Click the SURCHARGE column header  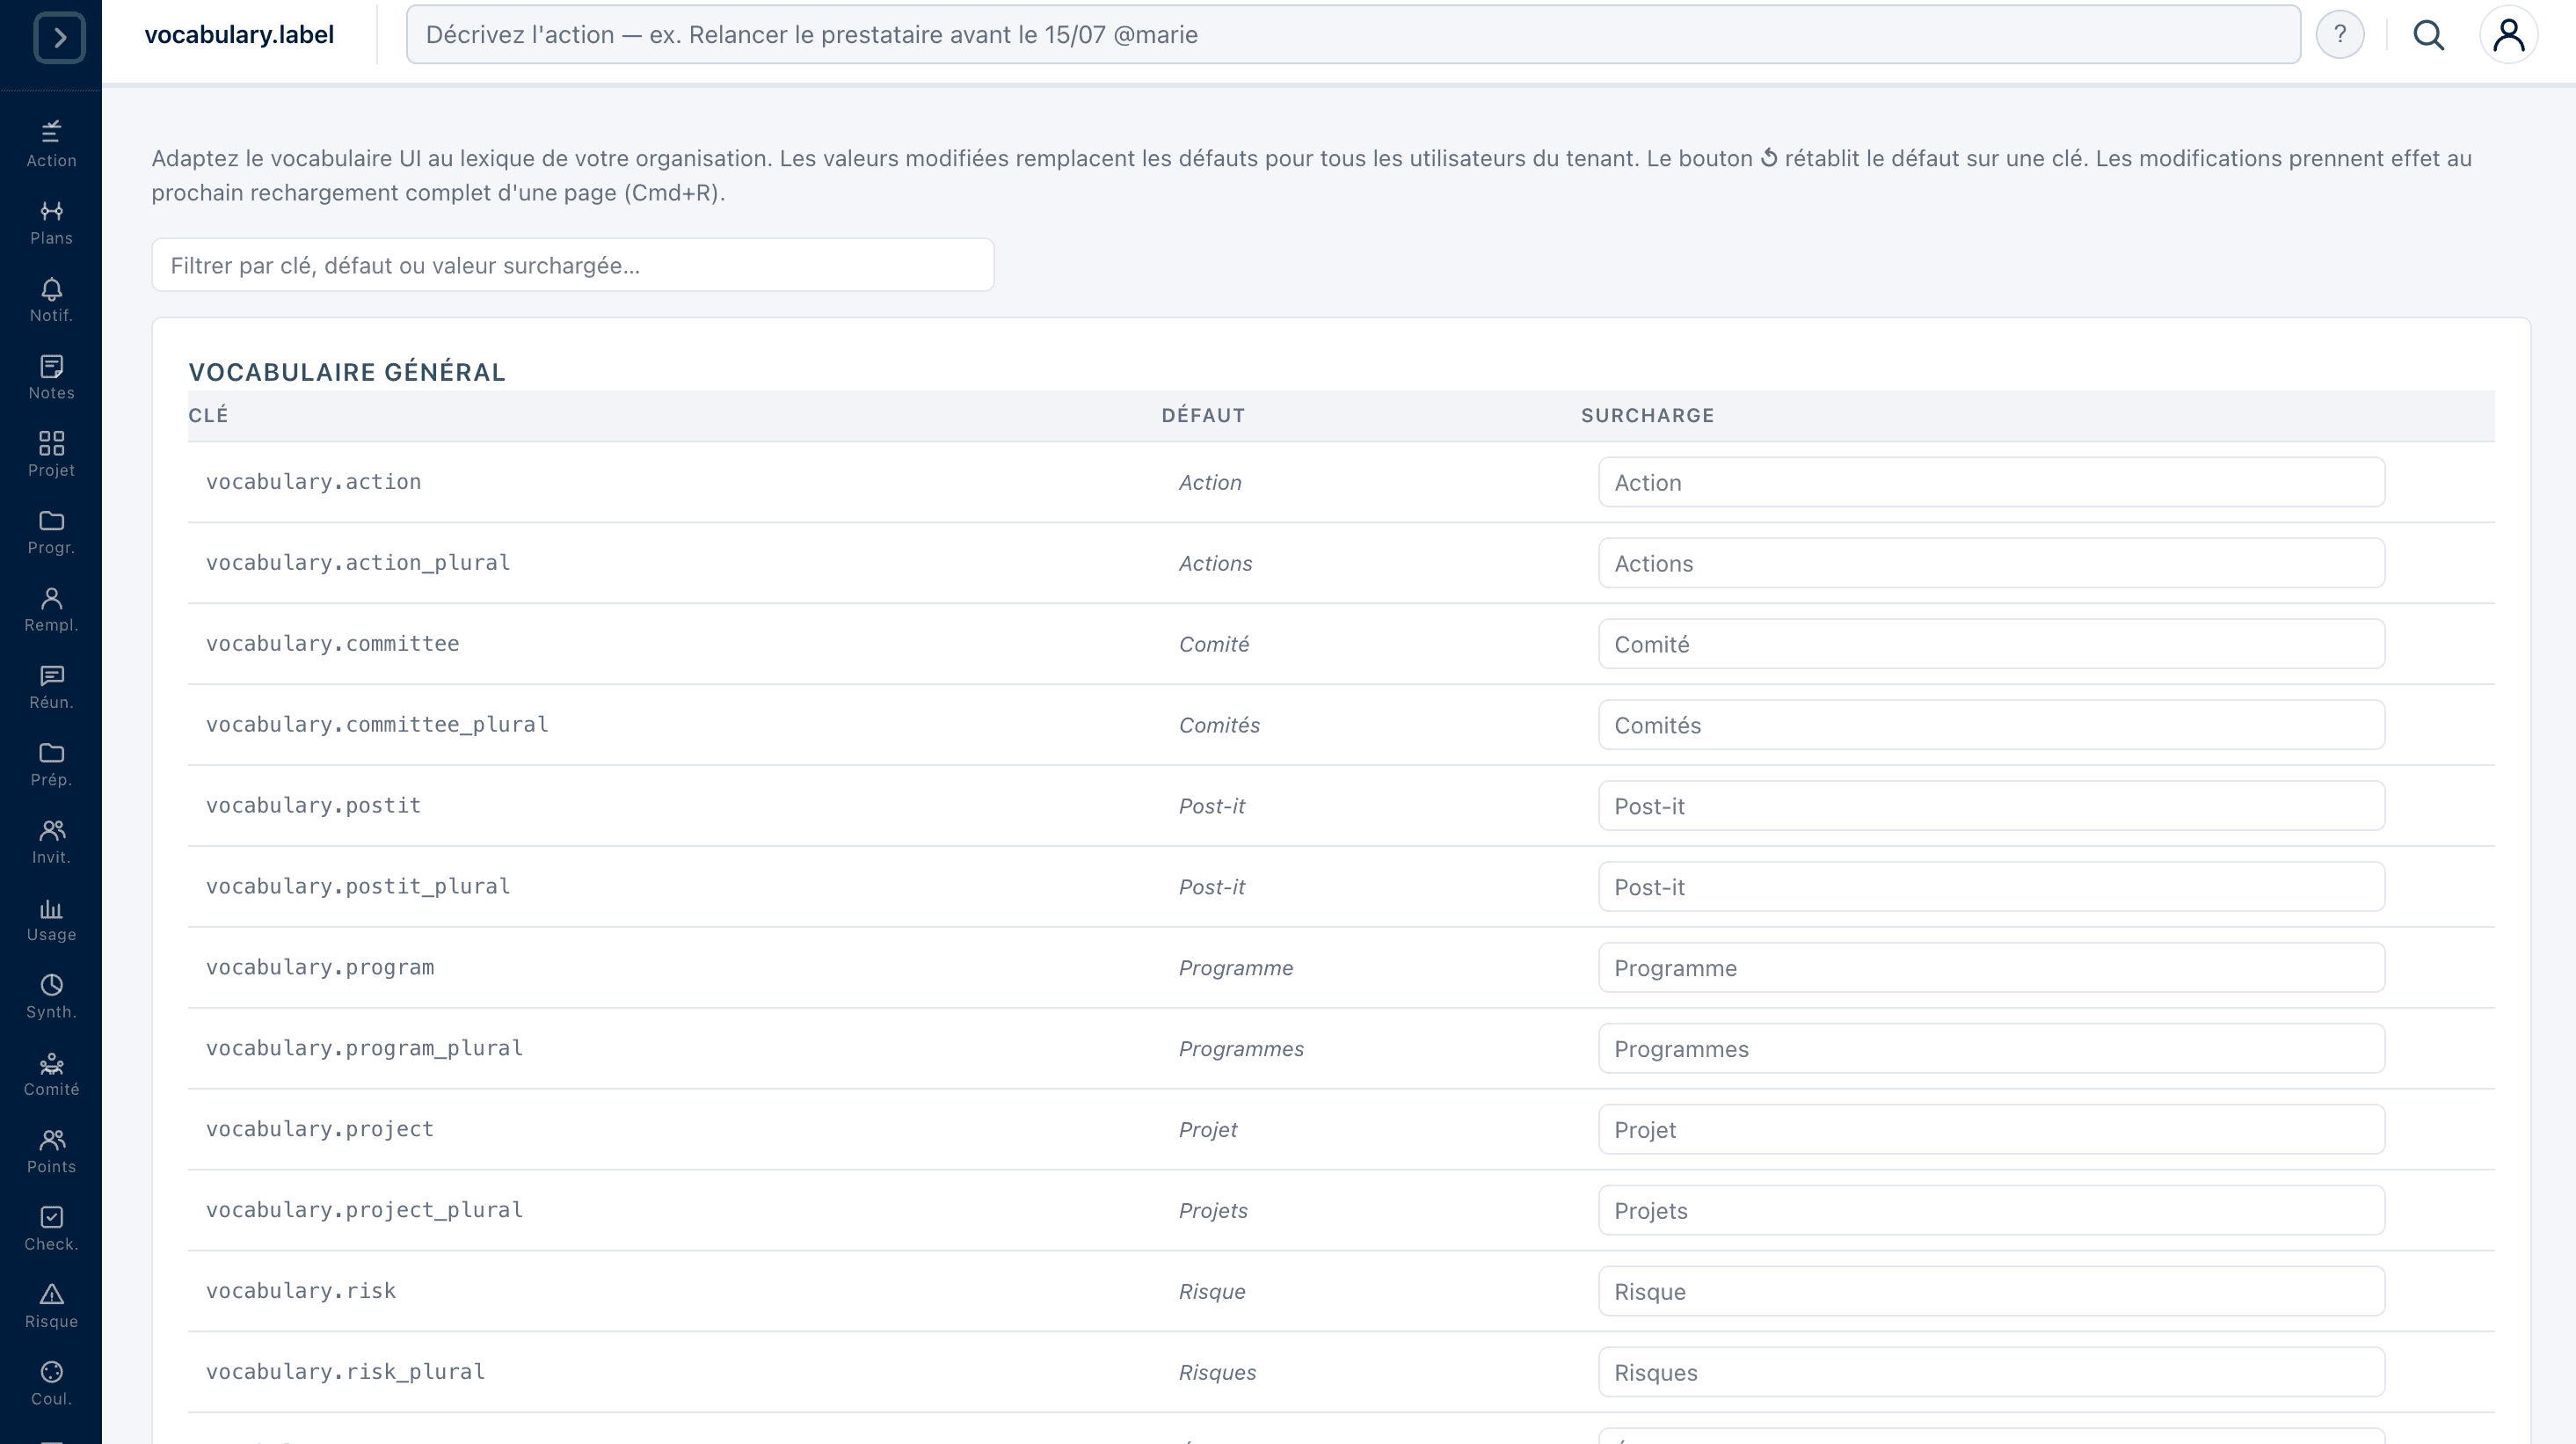tap(1647, 415)
